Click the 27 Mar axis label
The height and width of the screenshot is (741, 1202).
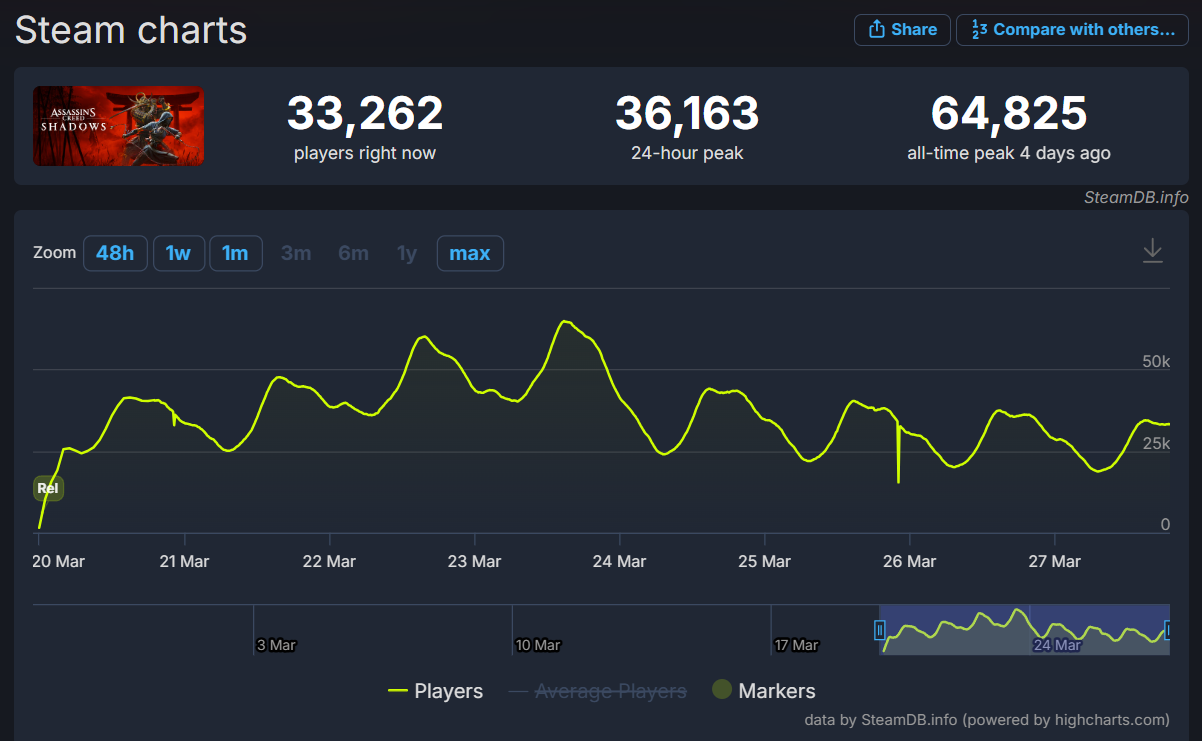(1054, 561)
